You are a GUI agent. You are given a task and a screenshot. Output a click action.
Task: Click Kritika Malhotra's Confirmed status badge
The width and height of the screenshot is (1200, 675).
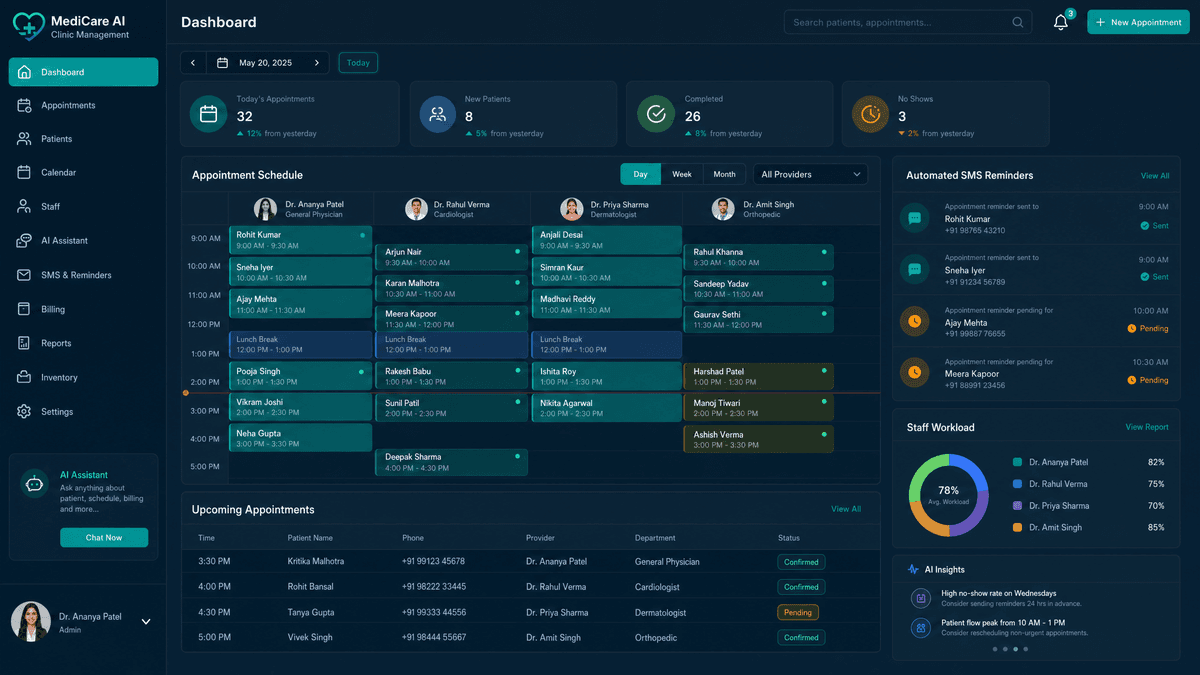coord(801,562)
